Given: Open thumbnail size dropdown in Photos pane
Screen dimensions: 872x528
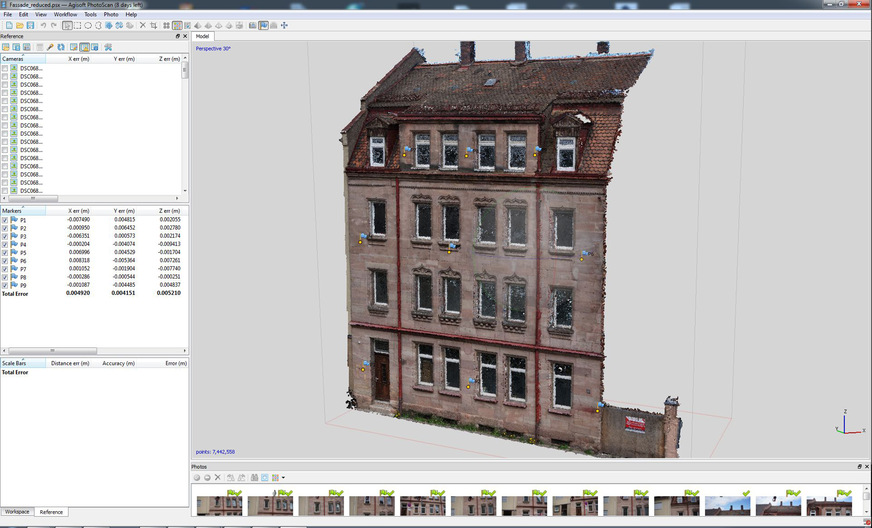Looking at the screenshot, I should 283,477.
